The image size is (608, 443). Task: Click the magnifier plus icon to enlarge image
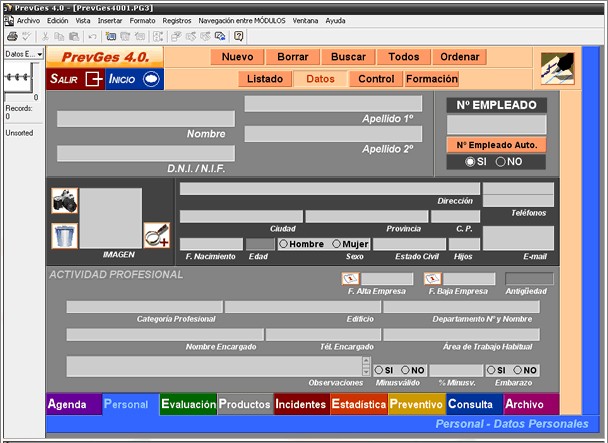(x=157, y=235)
